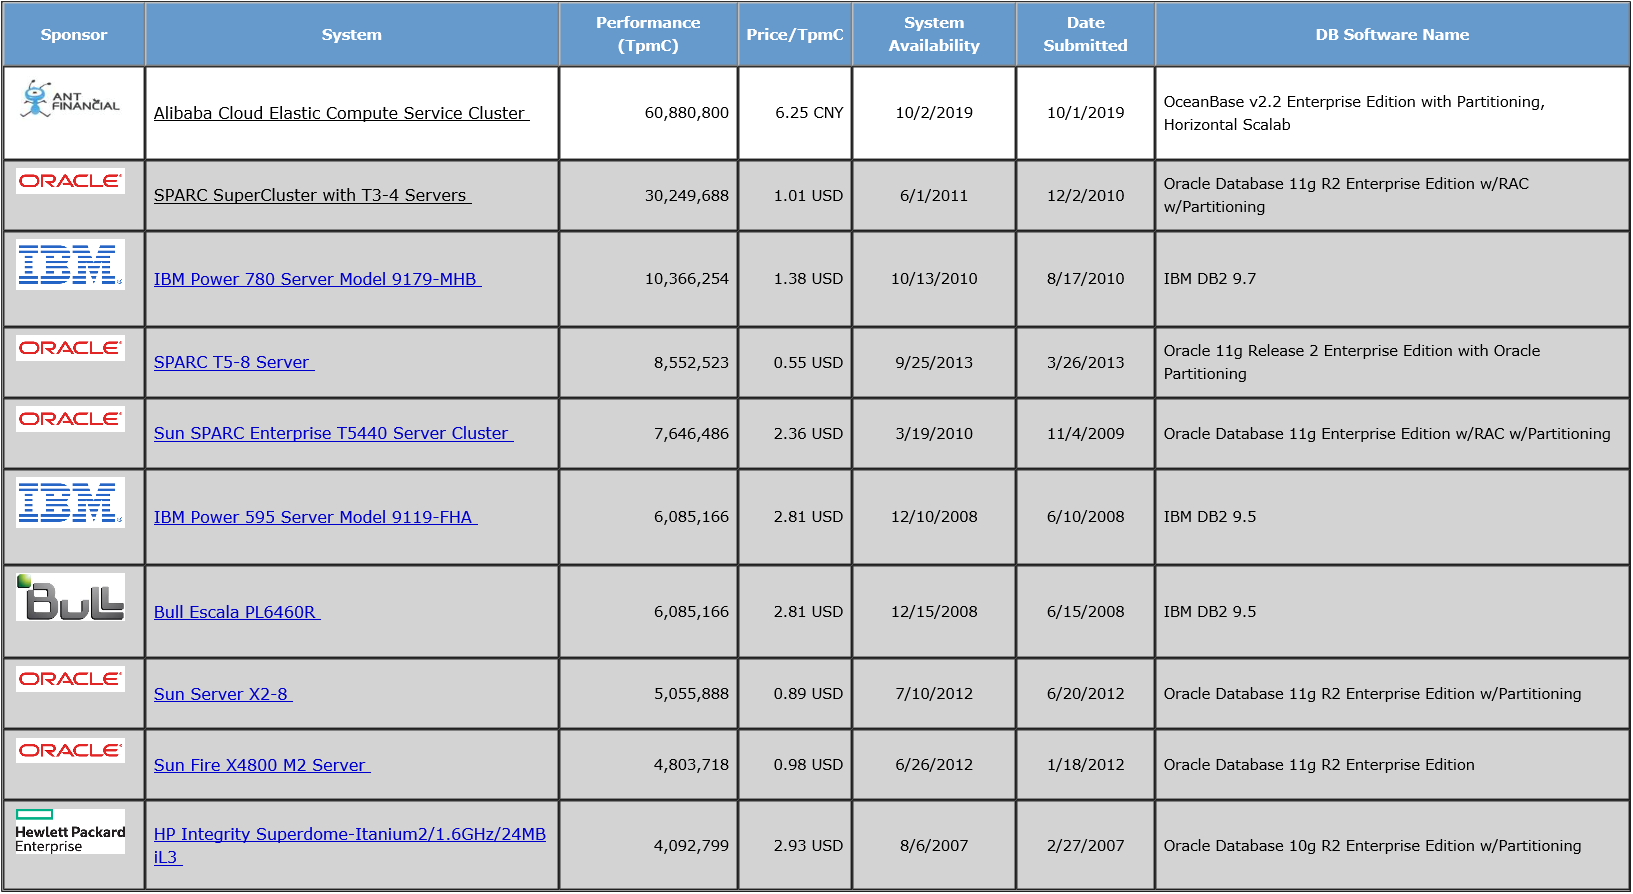This screenshot has height=894, width=1633.
Task: Select the 8/6/2007 availability date
Action: [934, 846]
